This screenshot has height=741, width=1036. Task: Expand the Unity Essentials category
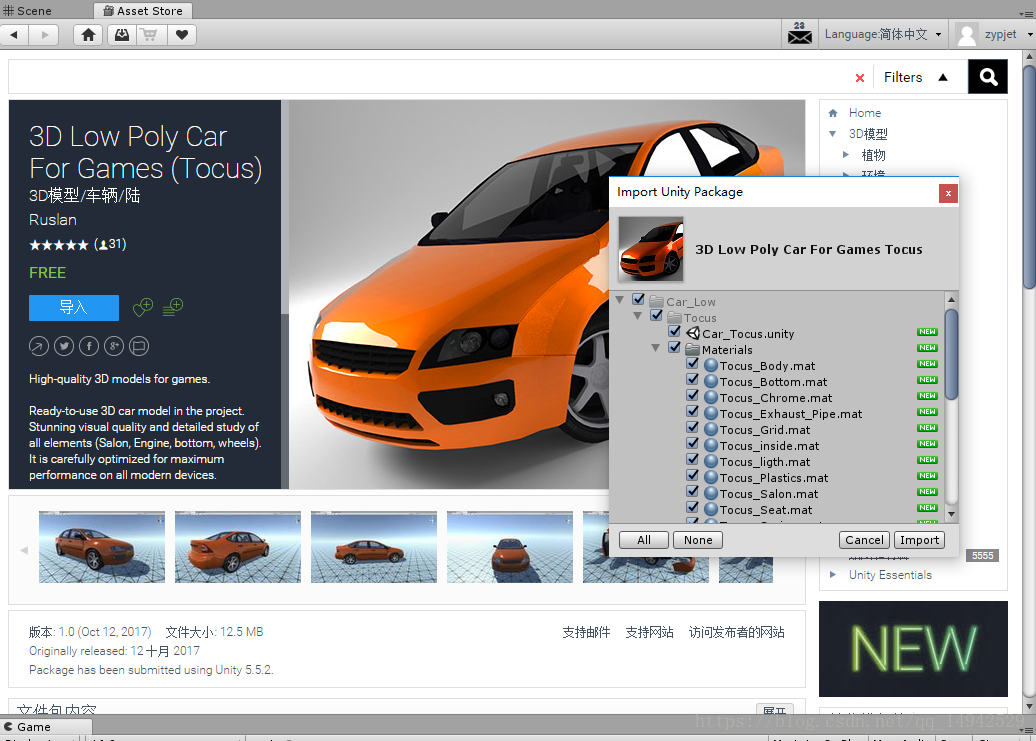[832, 575]
